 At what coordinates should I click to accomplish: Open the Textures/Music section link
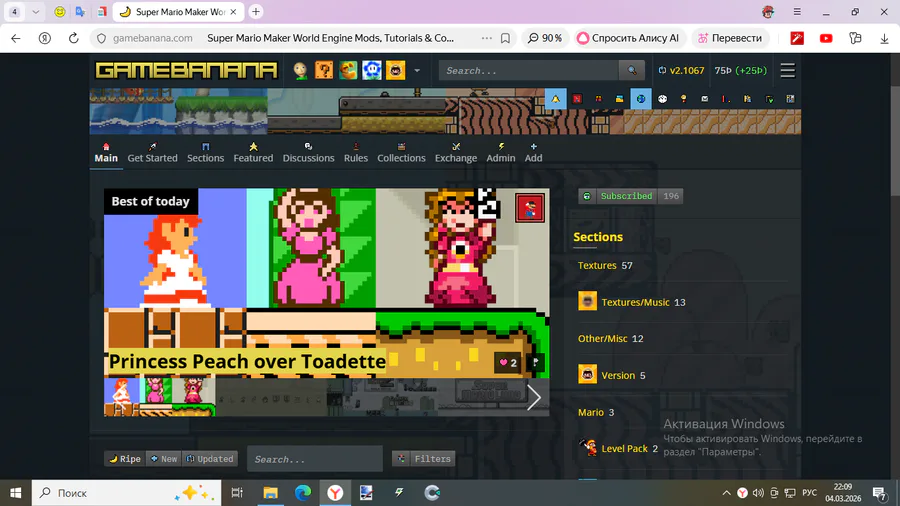click(x=635, y=302)
